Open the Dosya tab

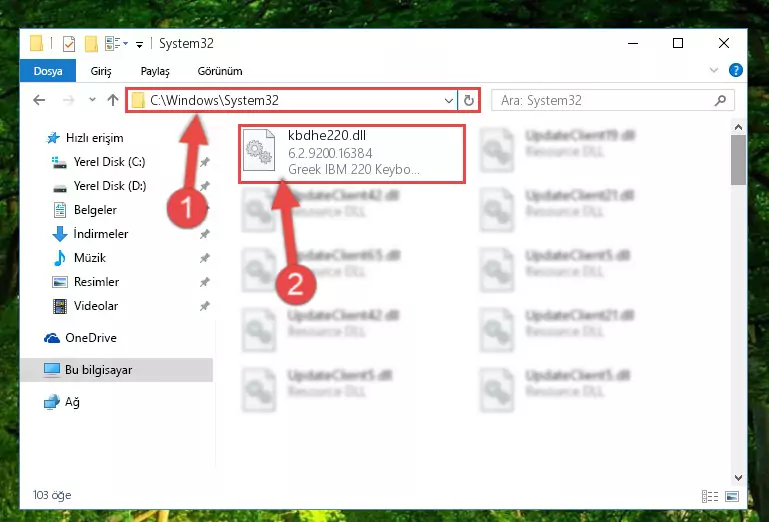click(48, 71)
